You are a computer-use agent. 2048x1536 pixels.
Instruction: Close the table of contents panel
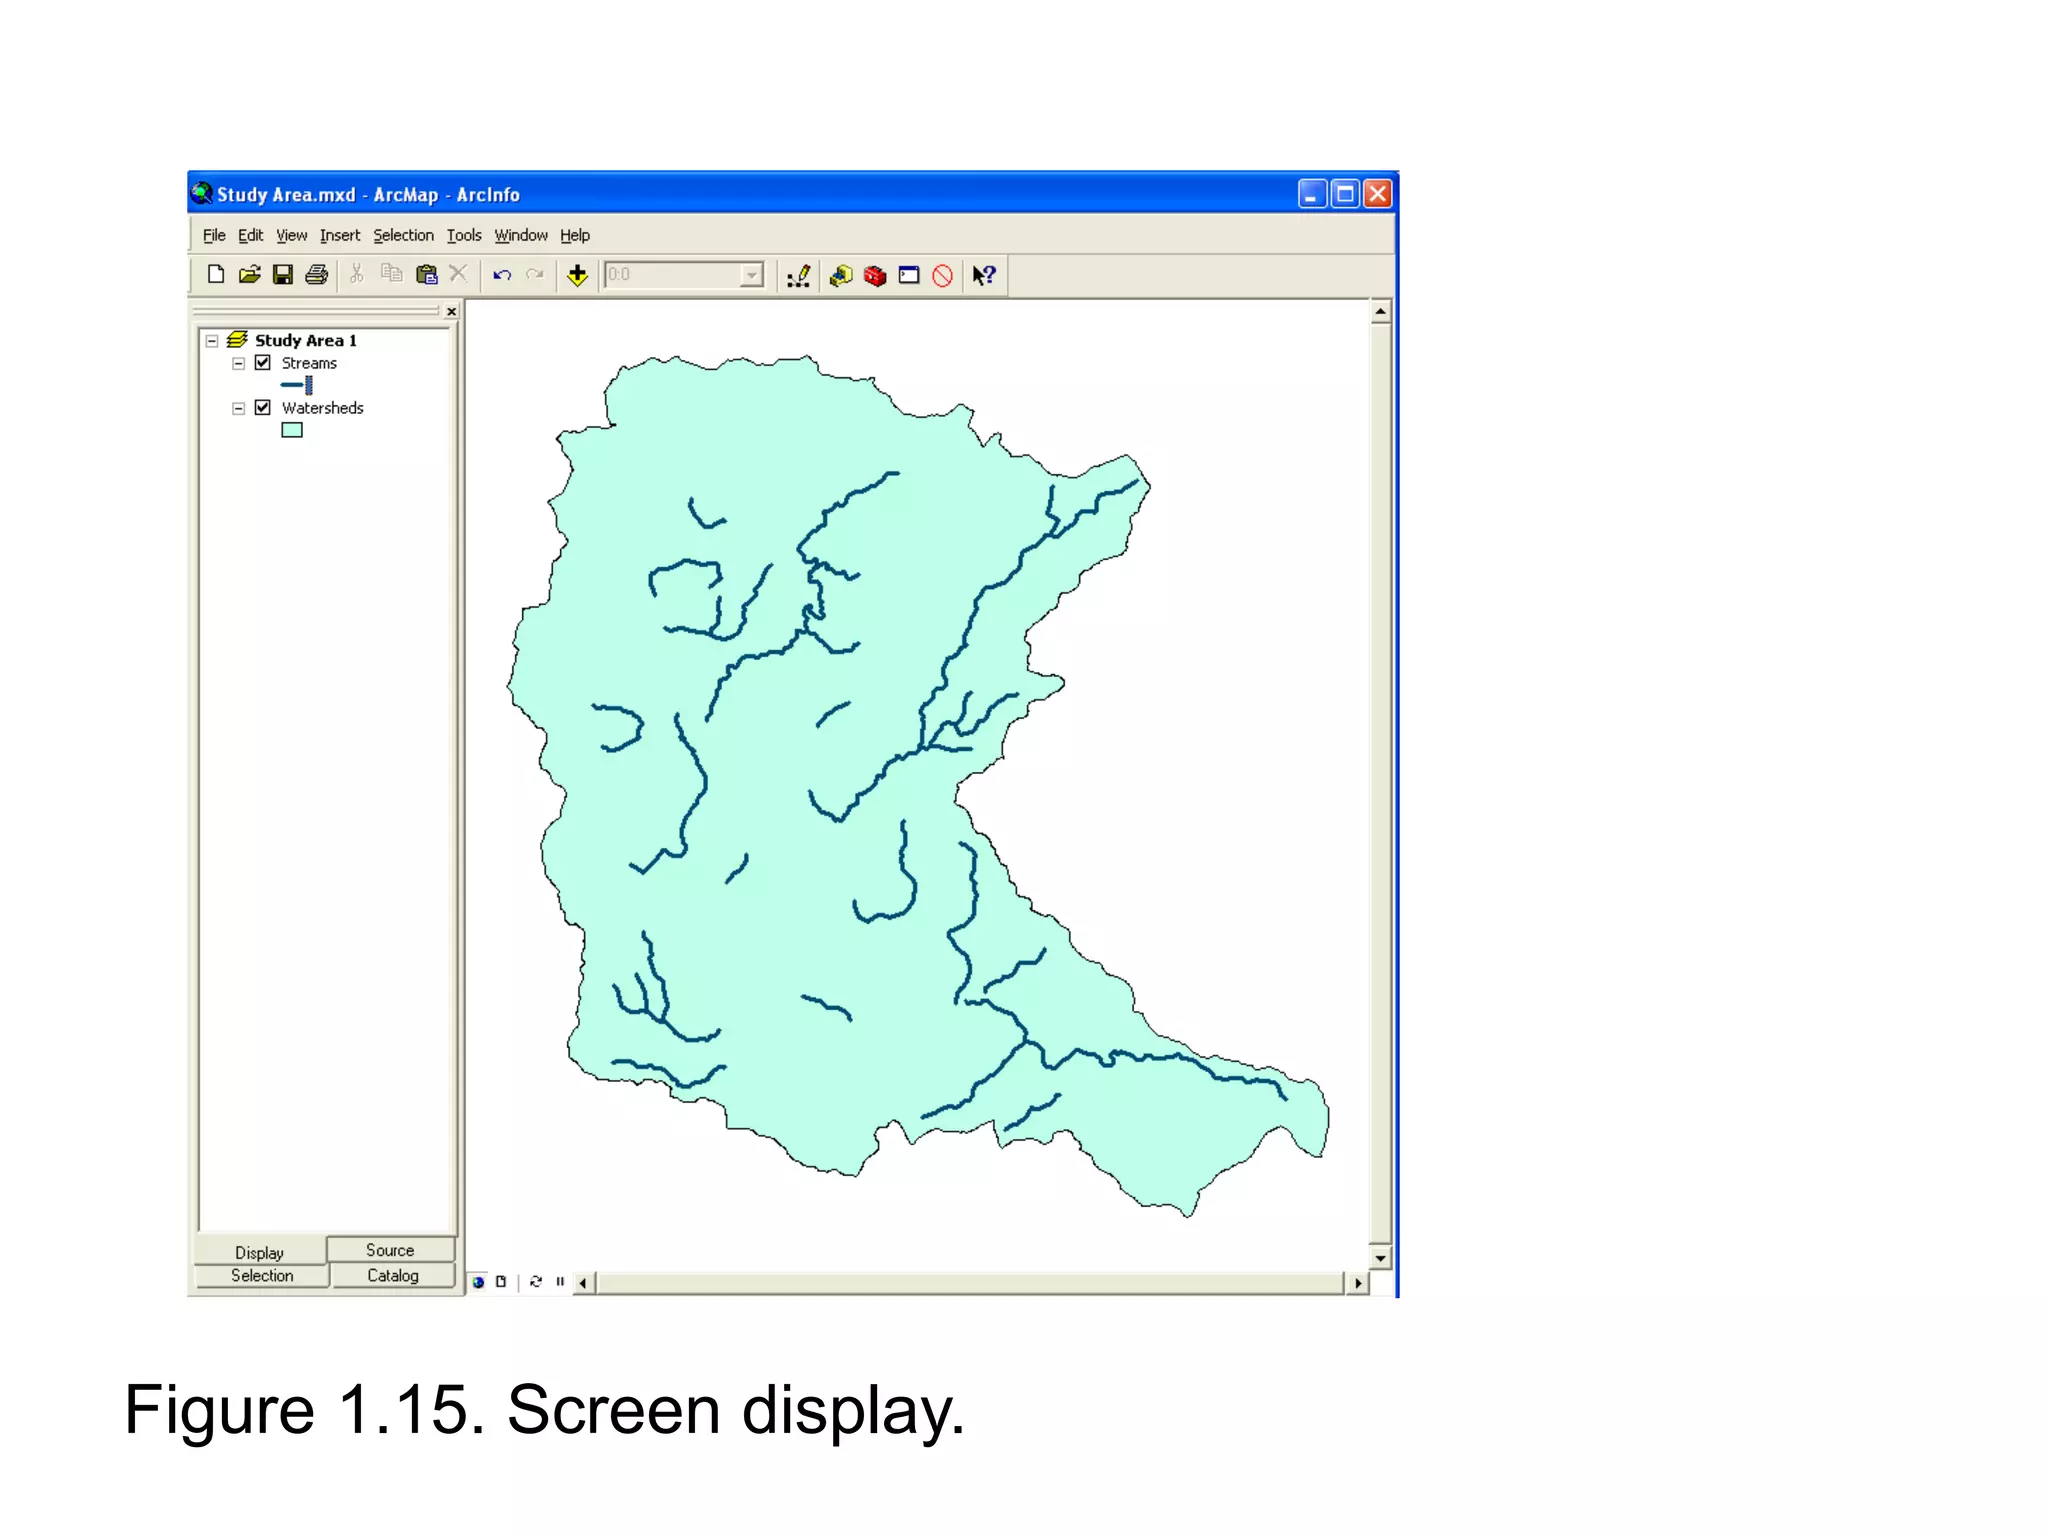click(451, 312)
